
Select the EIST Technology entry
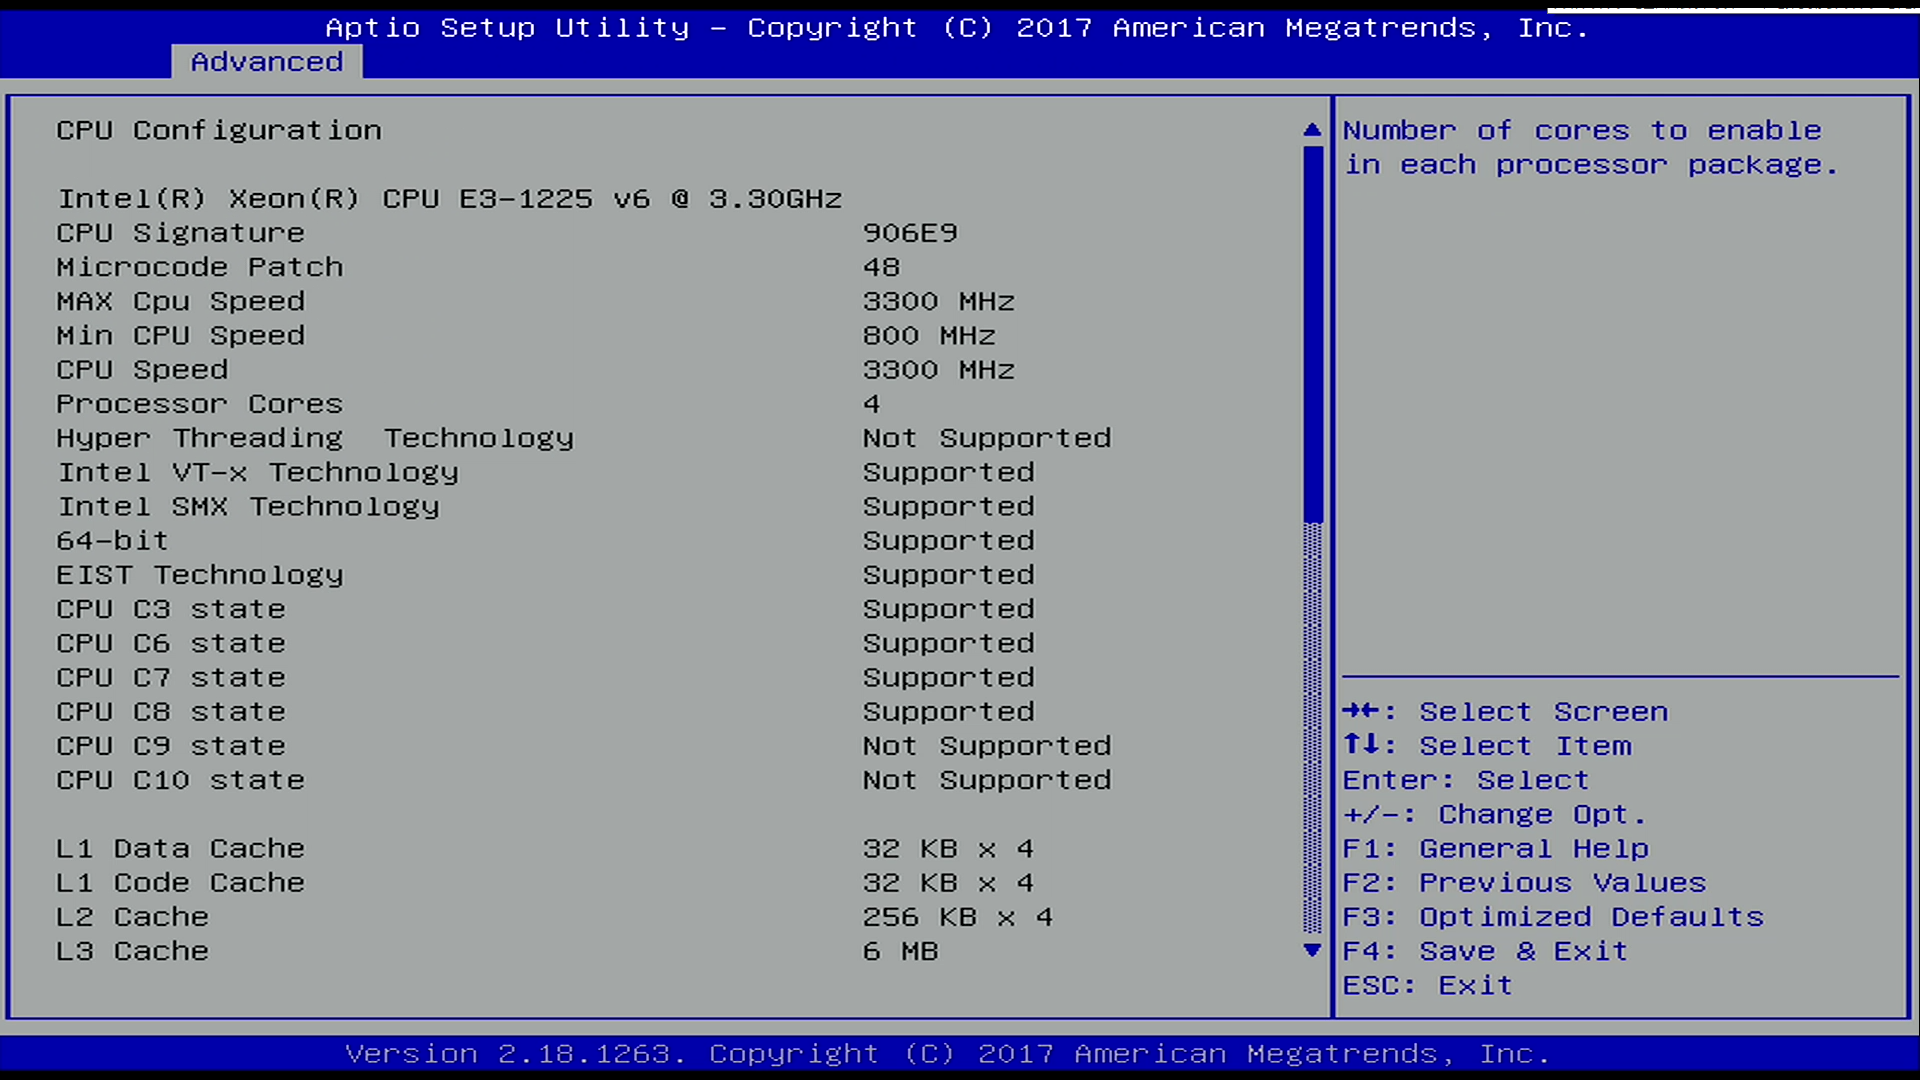199,575
